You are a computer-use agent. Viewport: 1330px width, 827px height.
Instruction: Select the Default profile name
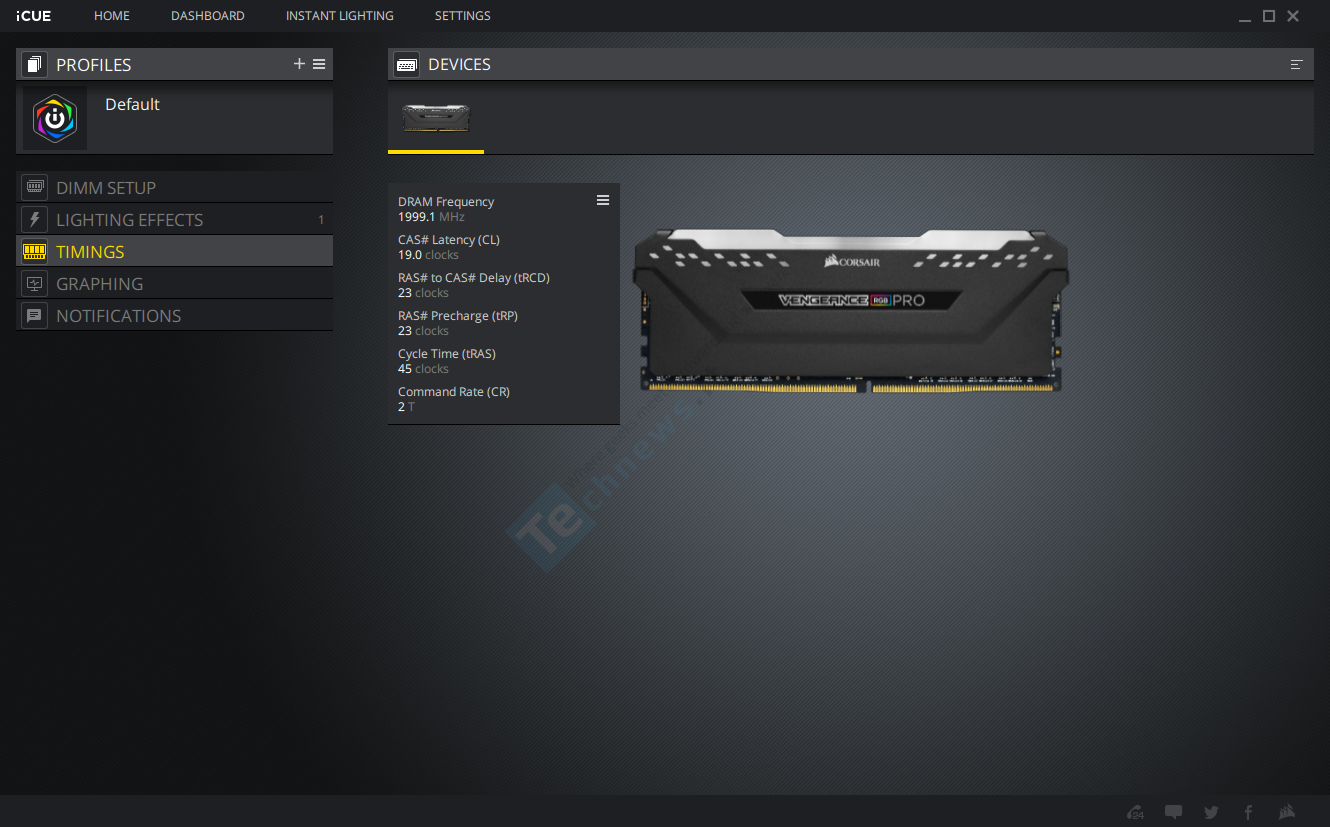coord(132,104)
